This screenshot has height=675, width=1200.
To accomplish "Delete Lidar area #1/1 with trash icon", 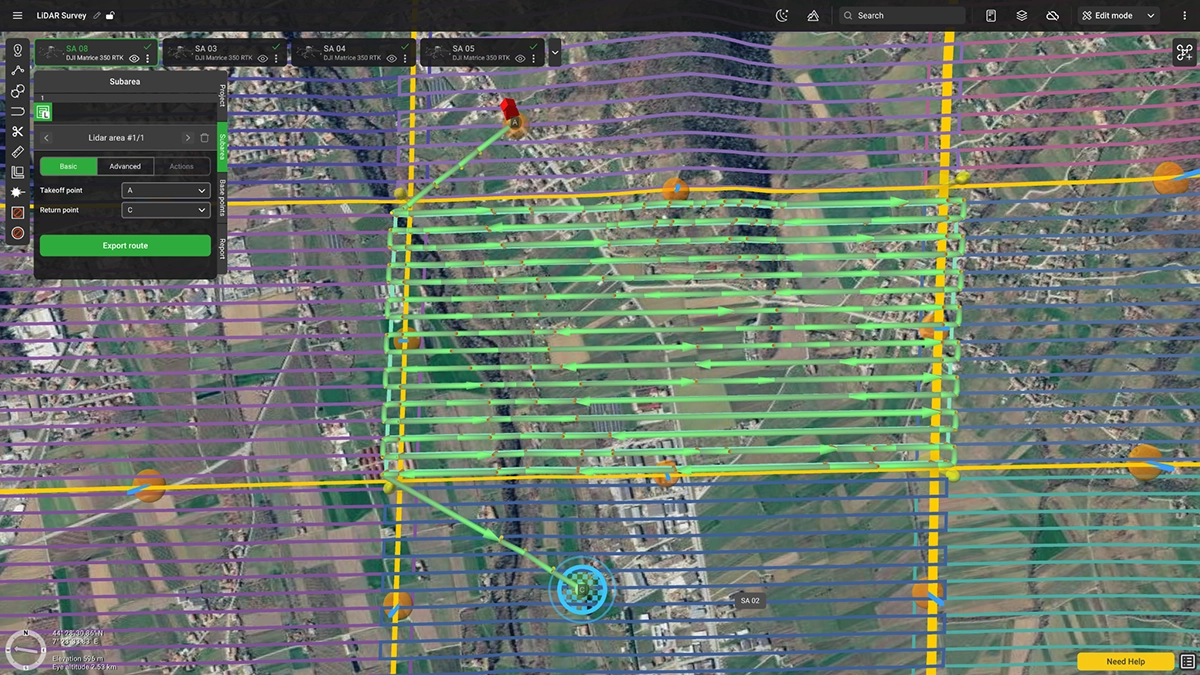I will click(x=205, y=138).
